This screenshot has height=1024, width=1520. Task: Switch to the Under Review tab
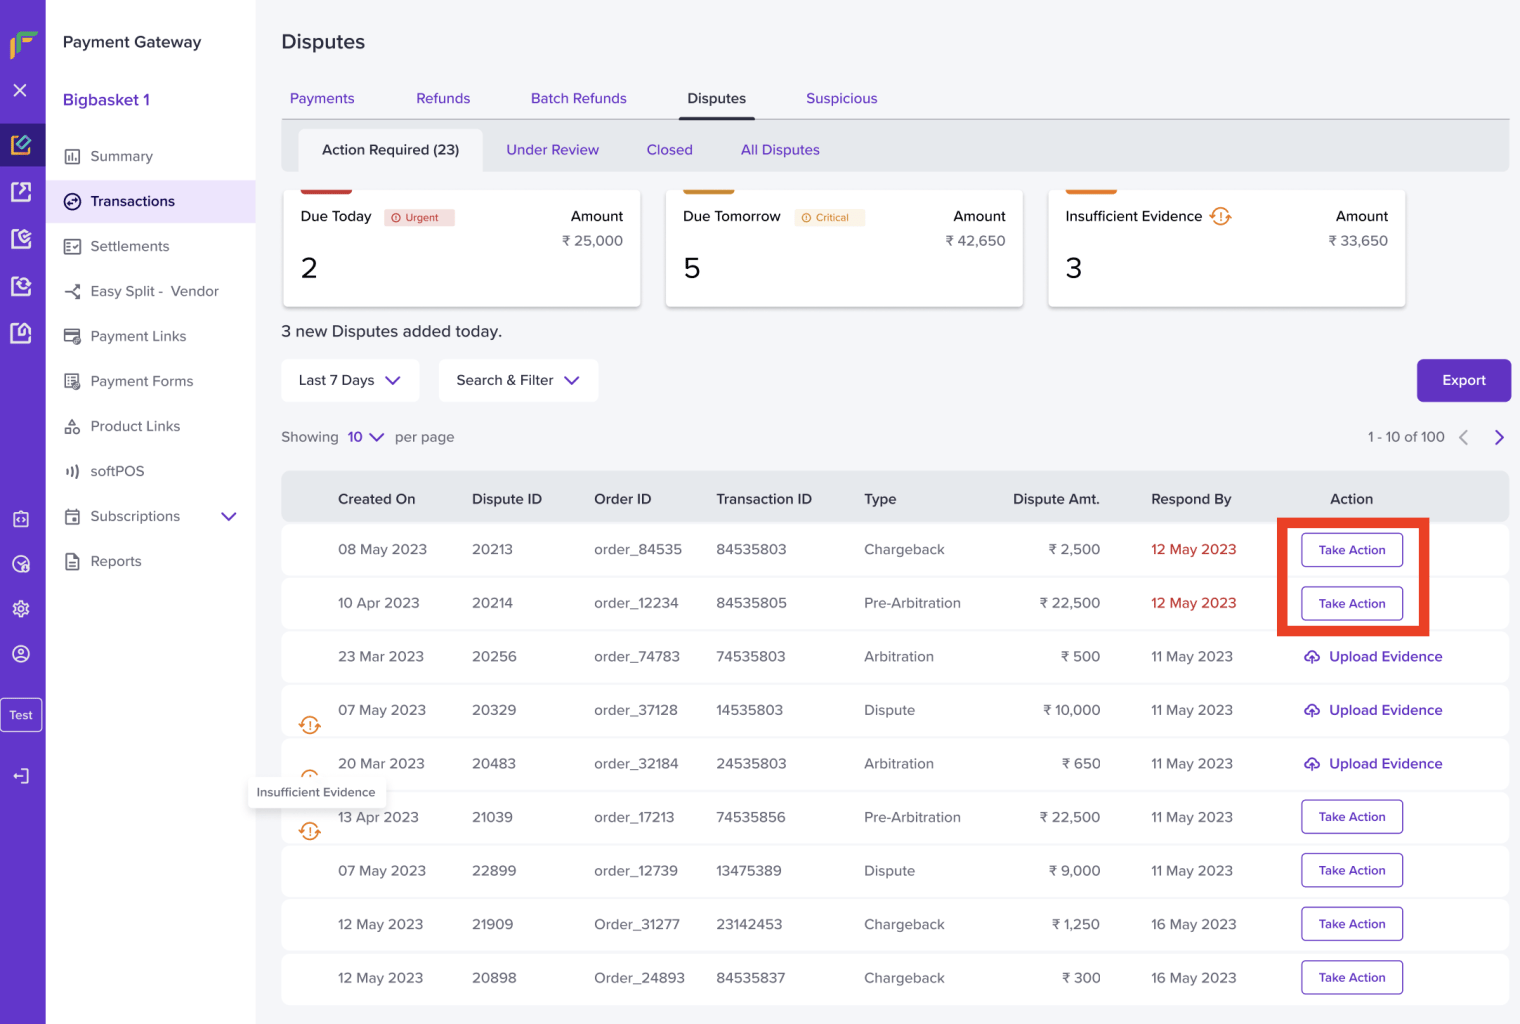[x=552, y=150]
